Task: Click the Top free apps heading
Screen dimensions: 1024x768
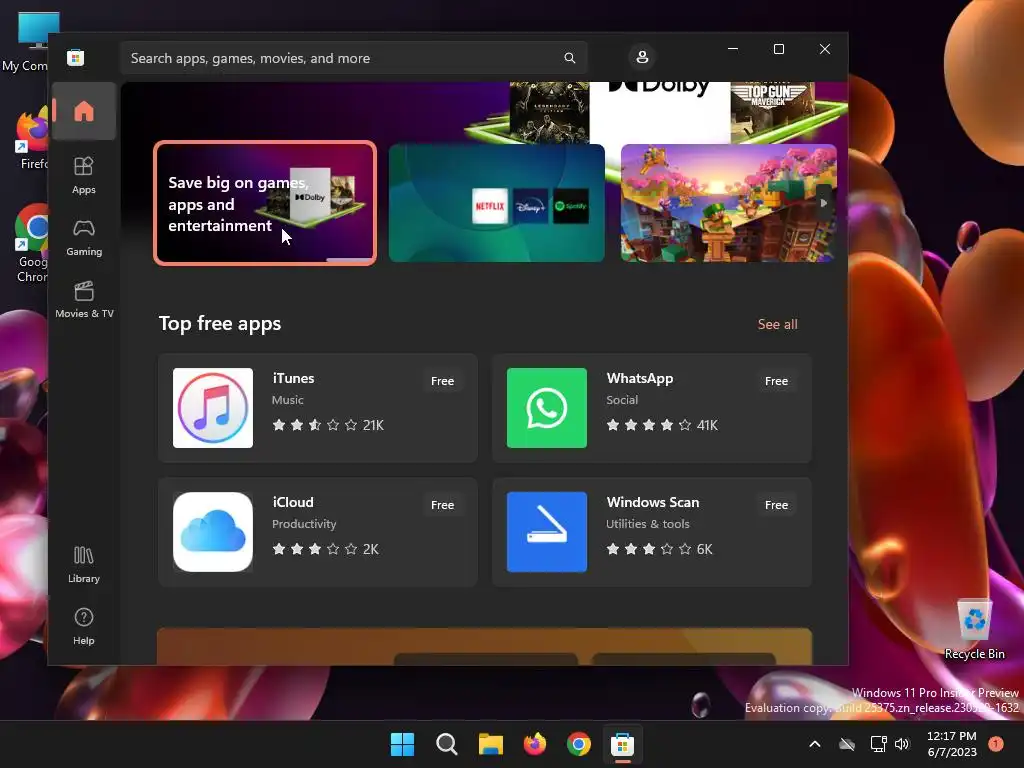Action: [x=220, y=324]
